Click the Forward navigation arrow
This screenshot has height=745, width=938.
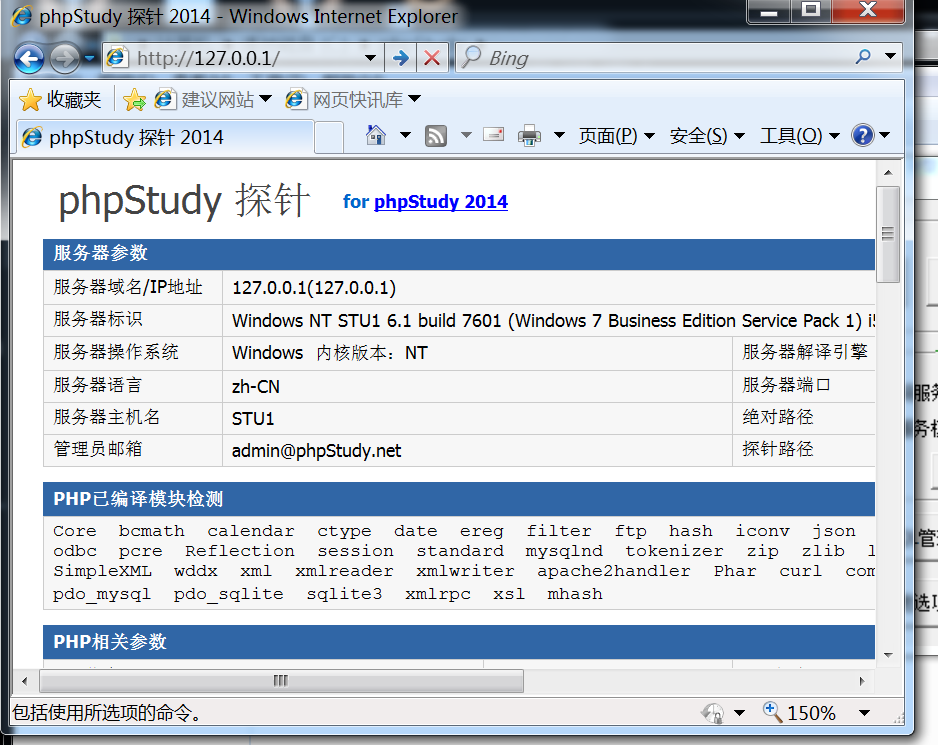65,59
